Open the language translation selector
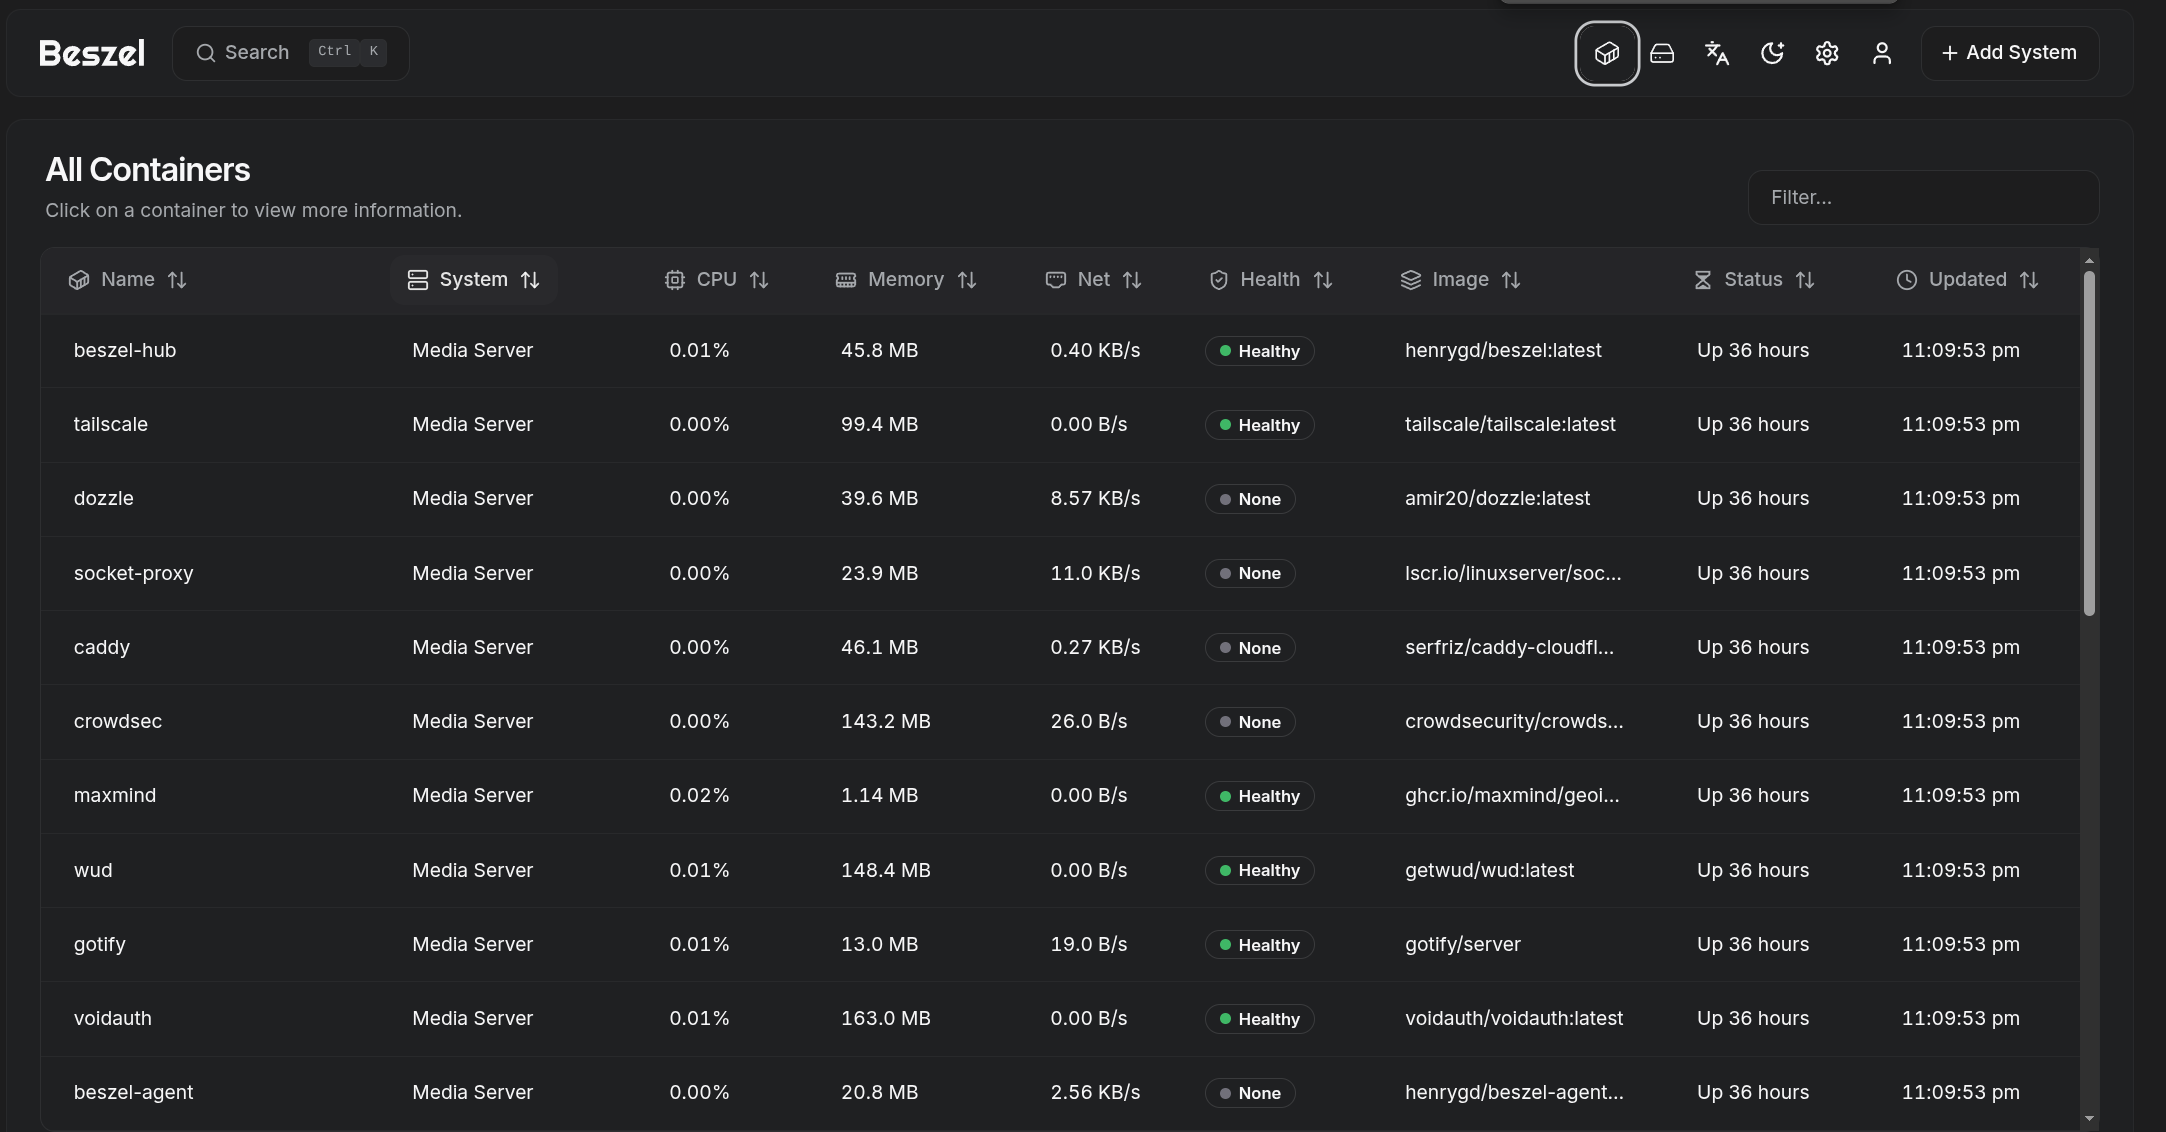This screenshot has height=1132, width=2166. pos(1717,53)
